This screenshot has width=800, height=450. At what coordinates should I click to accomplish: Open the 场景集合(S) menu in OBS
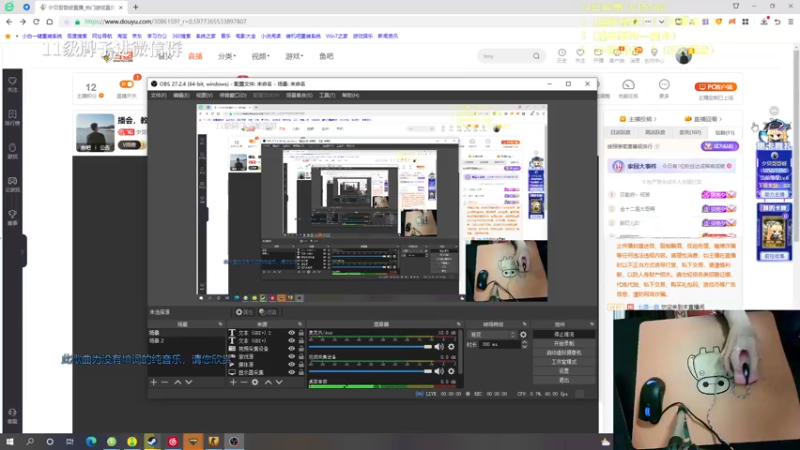299,95
